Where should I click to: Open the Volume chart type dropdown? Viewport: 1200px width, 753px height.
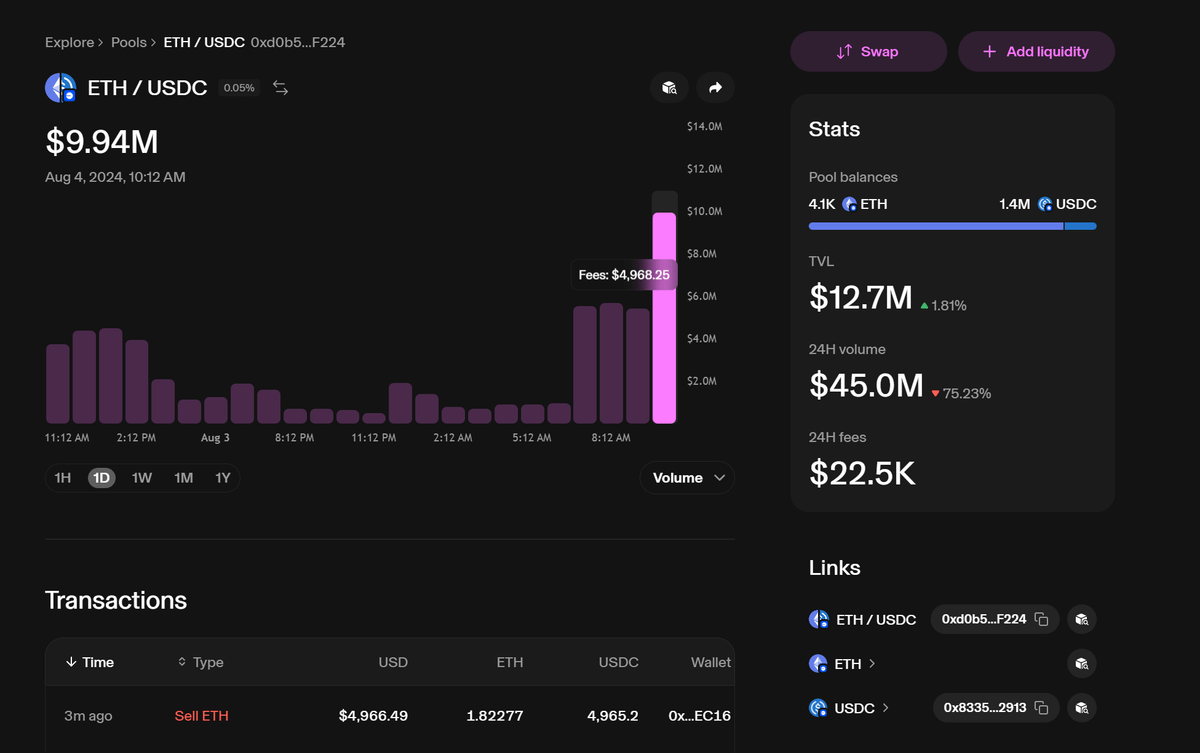pos(687,478)
